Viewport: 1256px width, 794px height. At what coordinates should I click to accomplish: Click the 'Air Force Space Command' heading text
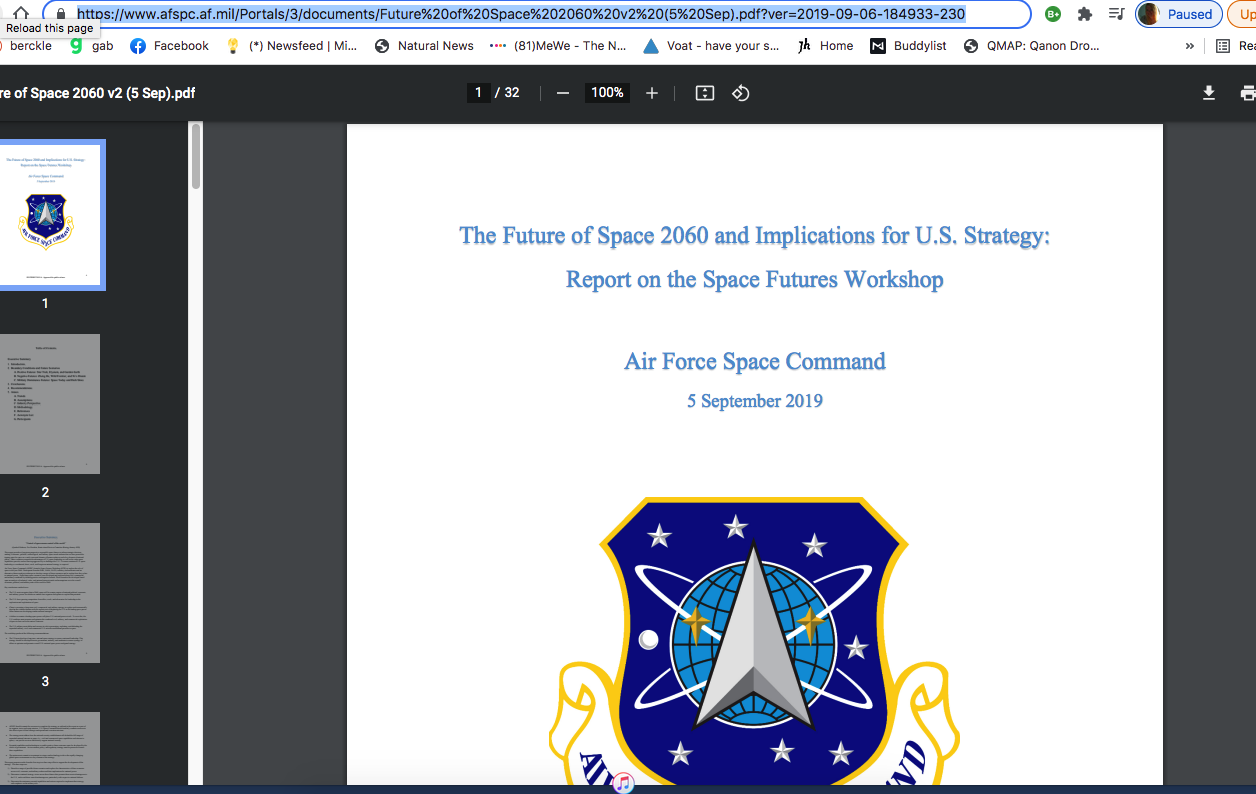click(755, 361)
